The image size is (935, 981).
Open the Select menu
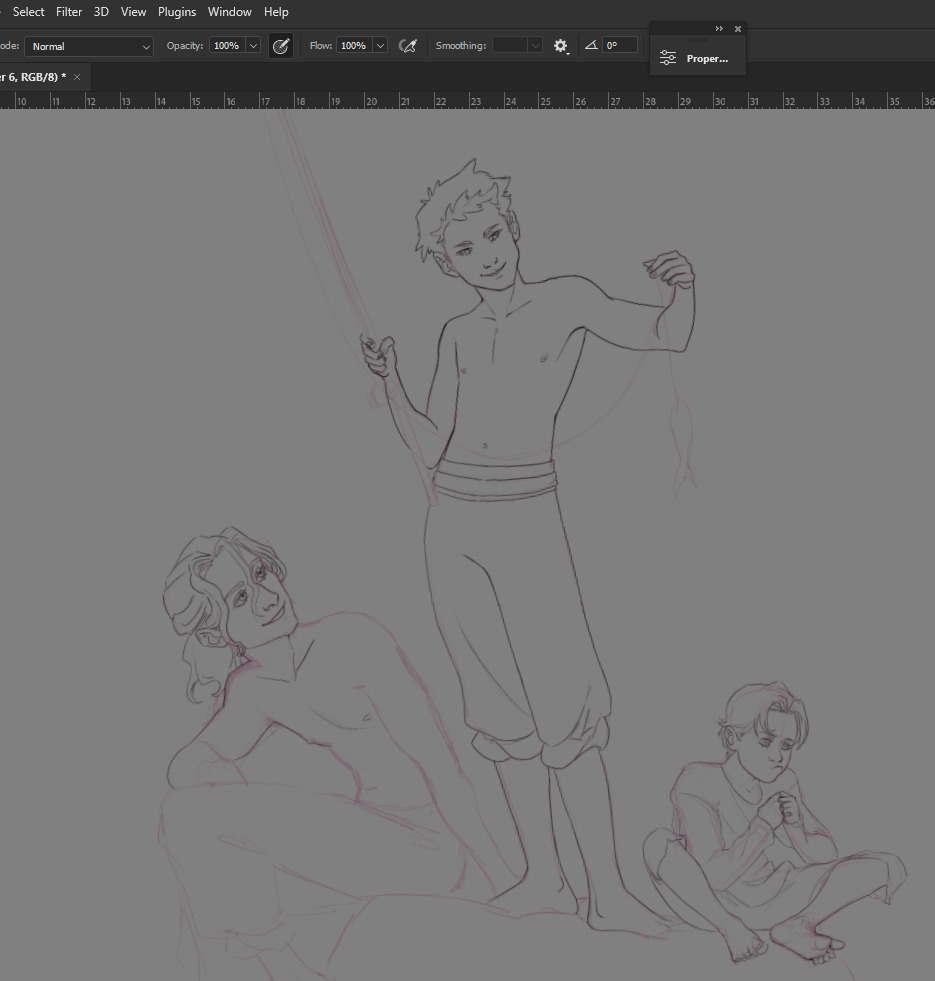tap(28, 12)
